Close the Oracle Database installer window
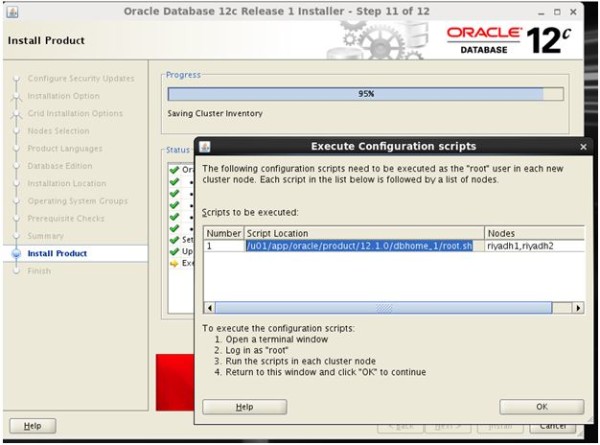 pos(573,12)
